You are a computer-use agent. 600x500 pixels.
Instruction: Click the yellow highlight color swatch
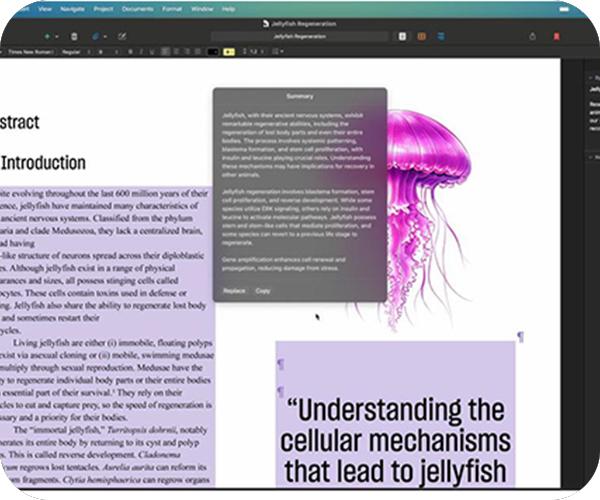click(x=229, y=50)
